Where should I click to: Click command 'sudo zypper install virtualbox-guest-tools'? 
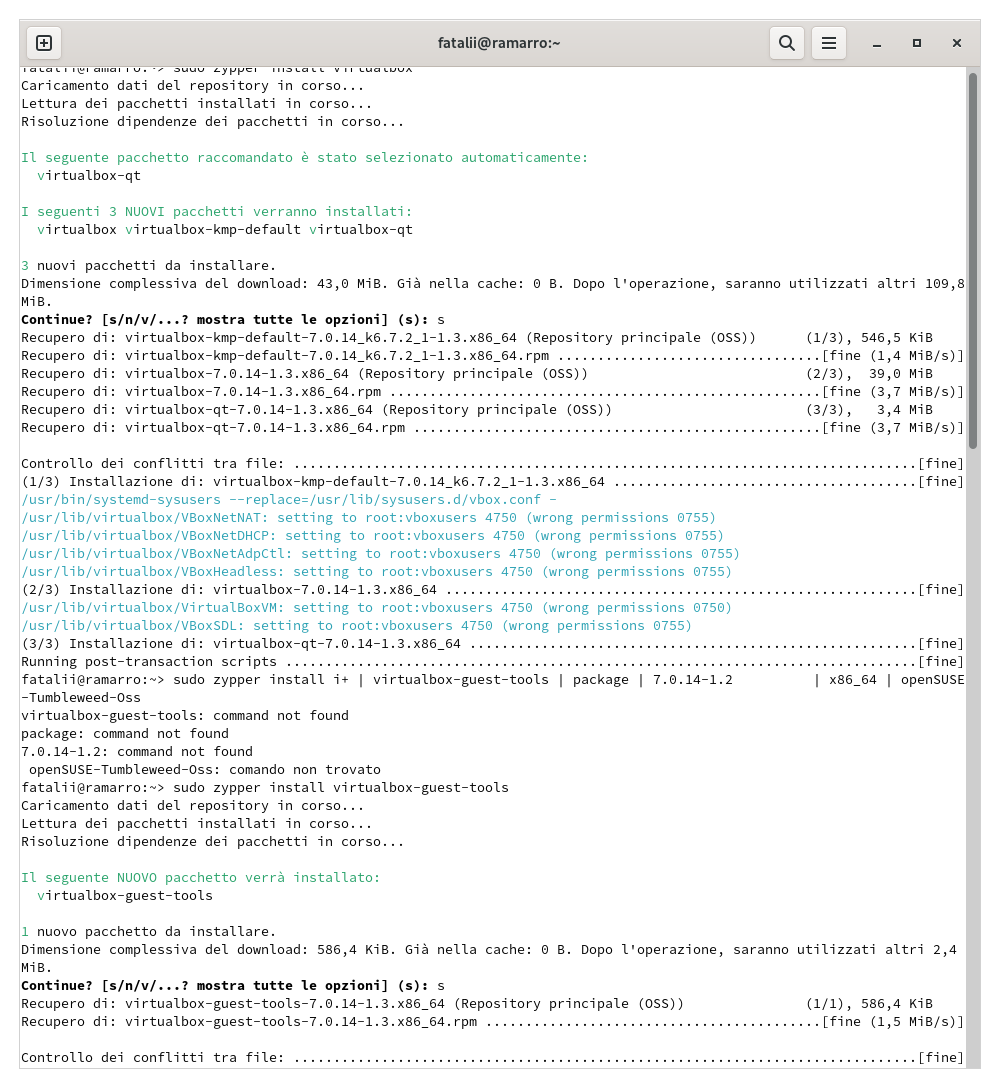click(x=341, y=788)
